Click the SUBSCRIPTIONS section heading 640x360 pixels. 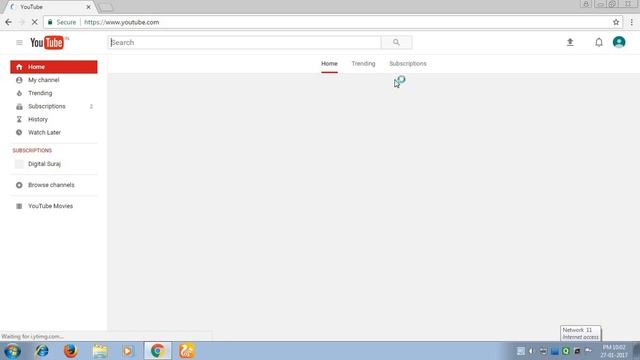[32, 151]
